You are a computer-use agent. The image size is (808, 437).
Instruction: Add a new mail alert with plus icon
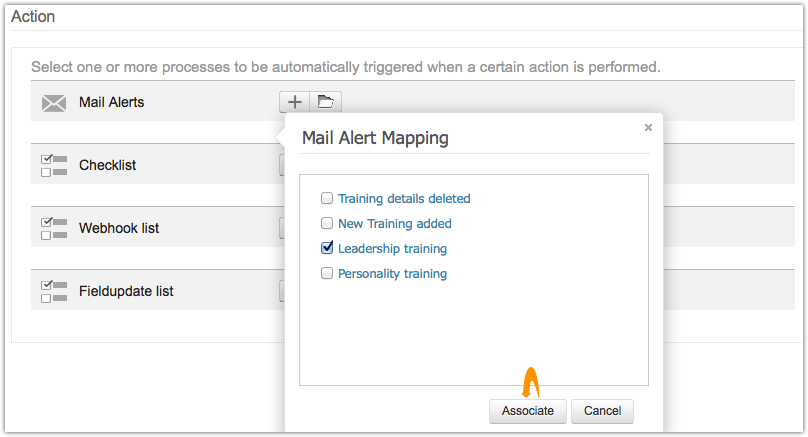295,101
